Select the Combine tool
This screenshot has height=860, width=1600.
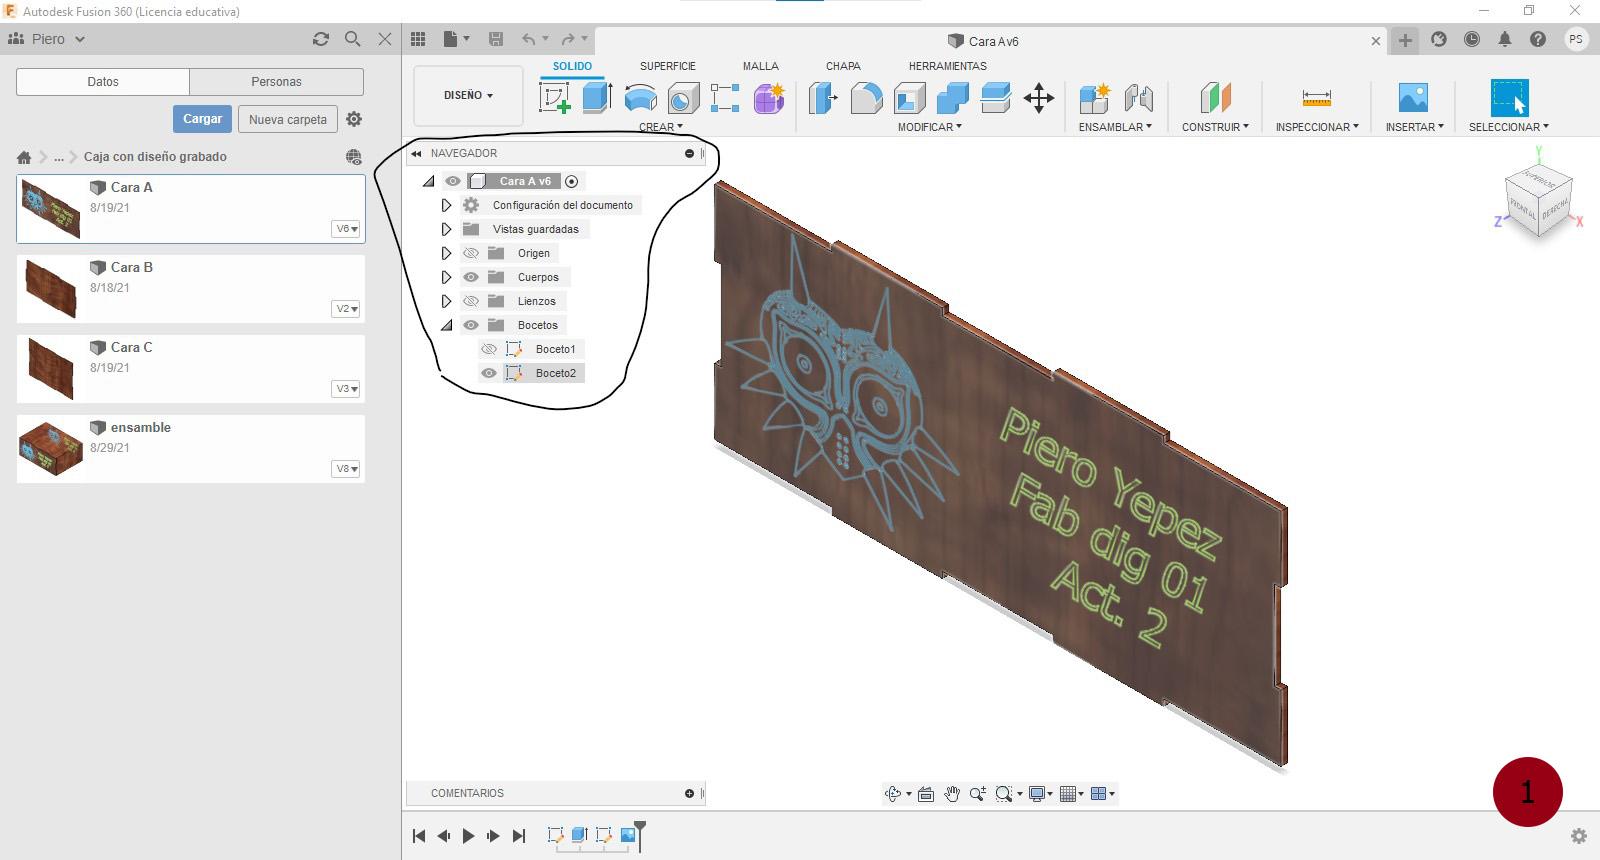click(952, 98)
